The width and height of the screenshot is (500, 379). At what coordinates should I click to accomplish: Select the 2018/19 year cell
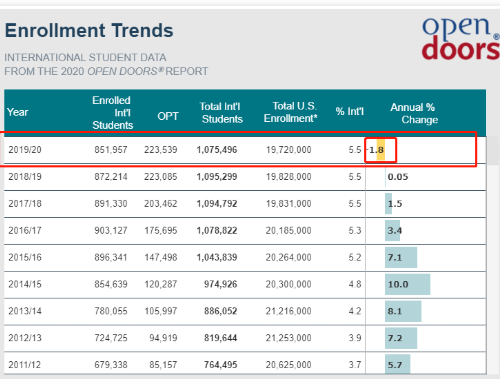click(x=25, y=177)
